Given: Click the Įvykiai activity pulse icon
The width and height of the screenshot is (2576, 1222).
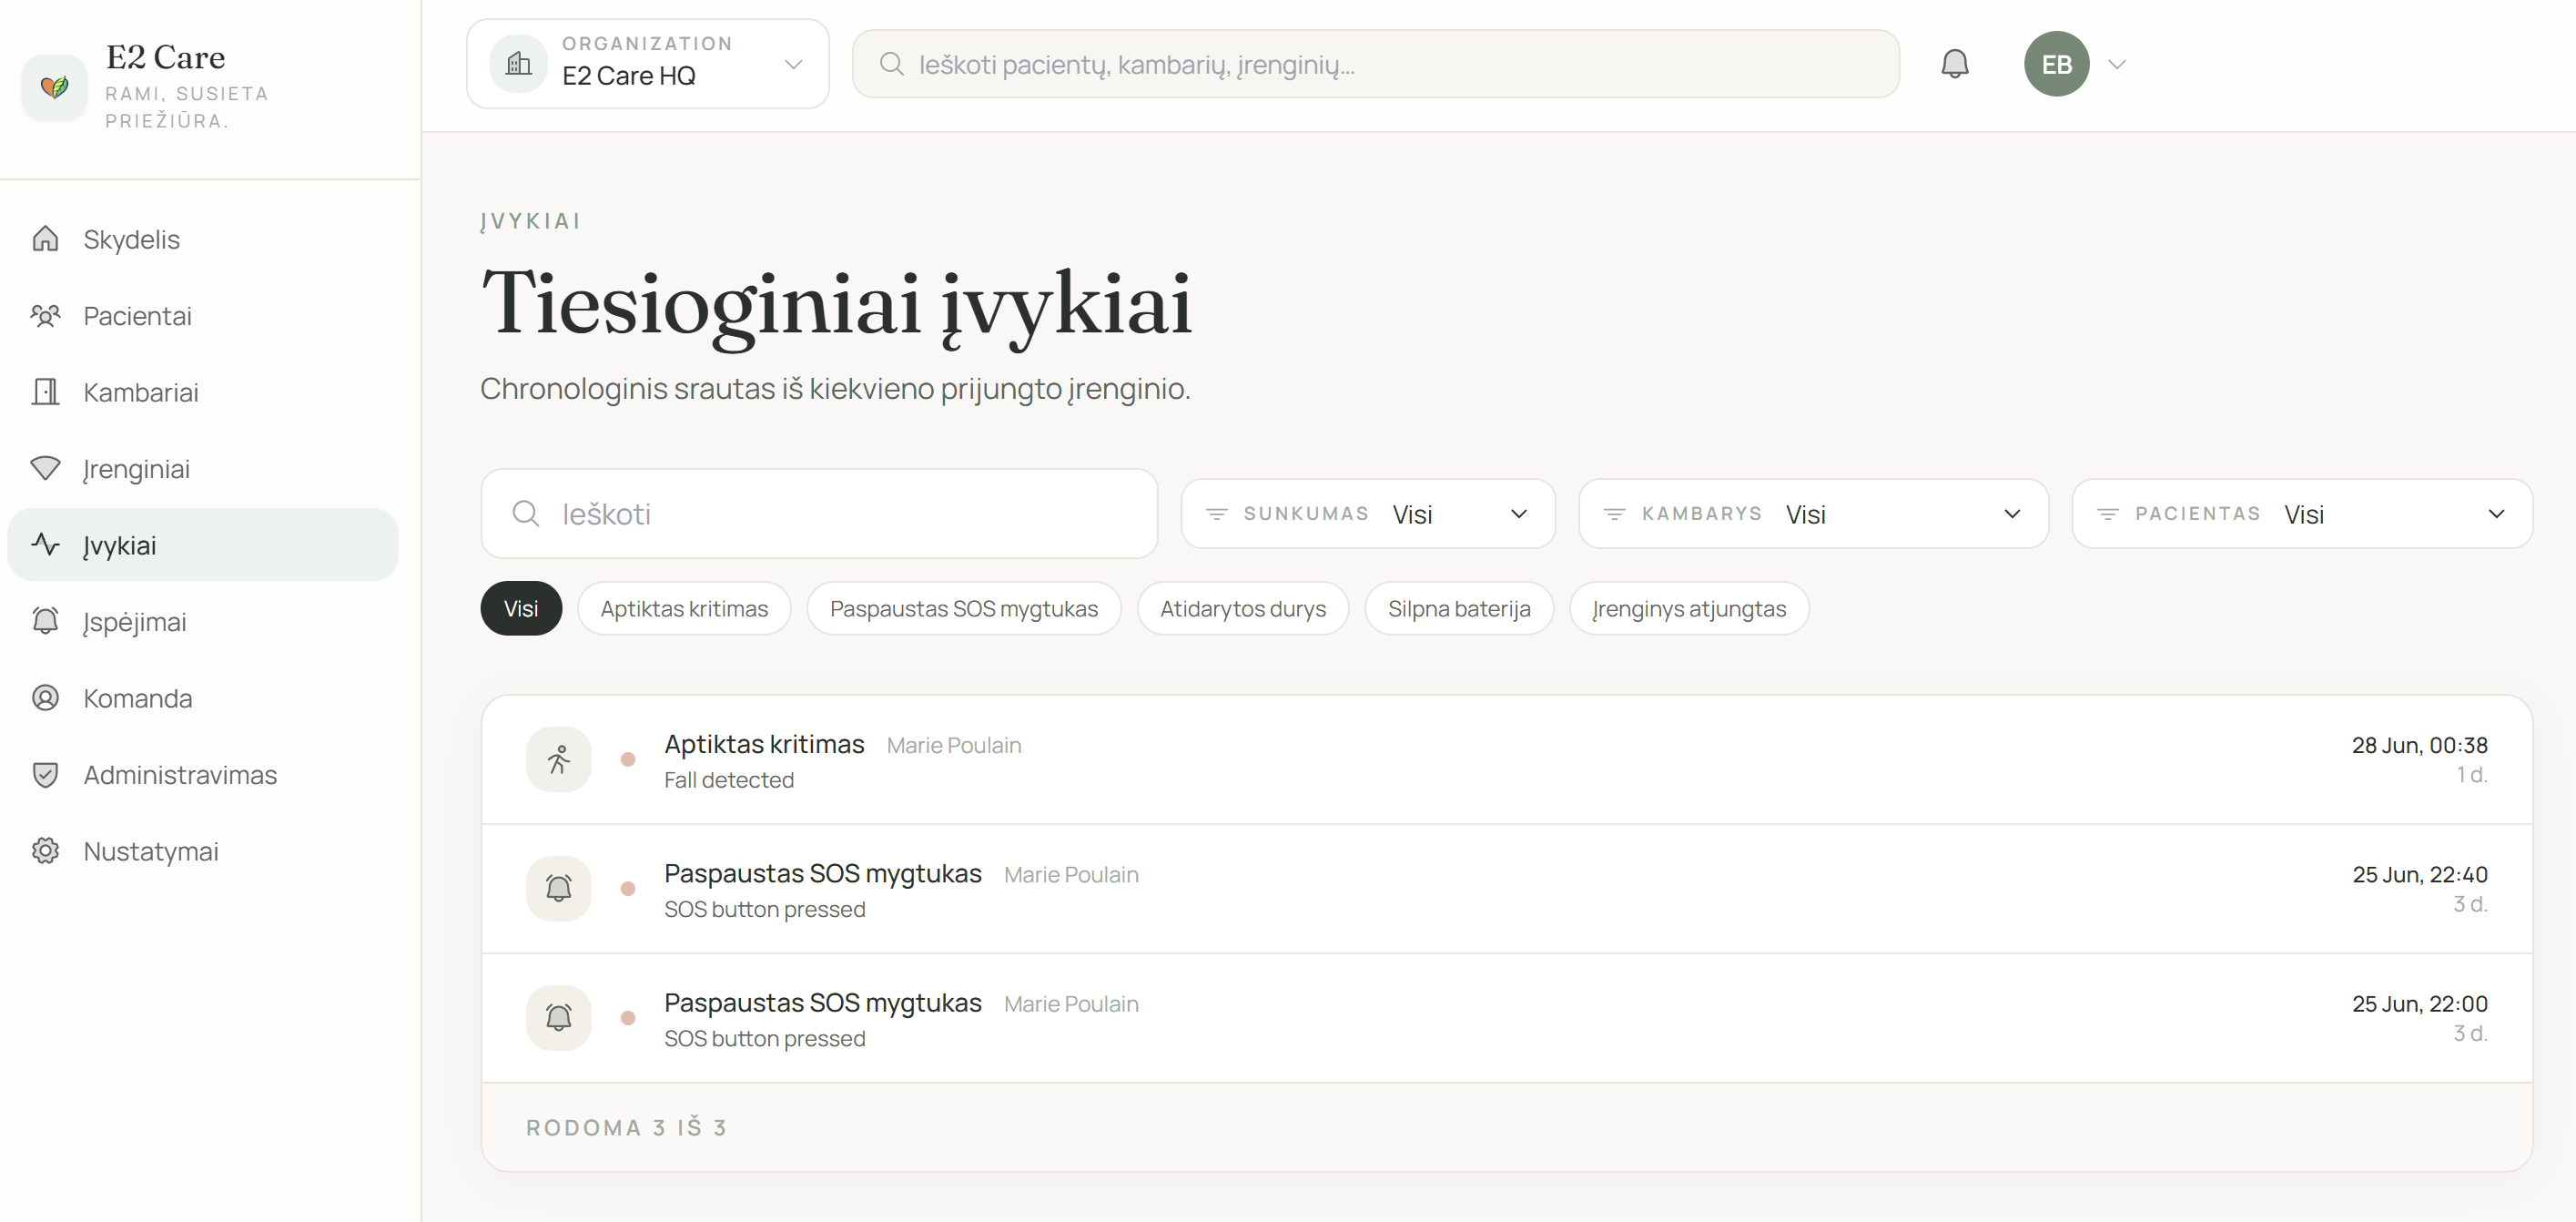Looking at the screenshot, I should (x=45, y=545).
